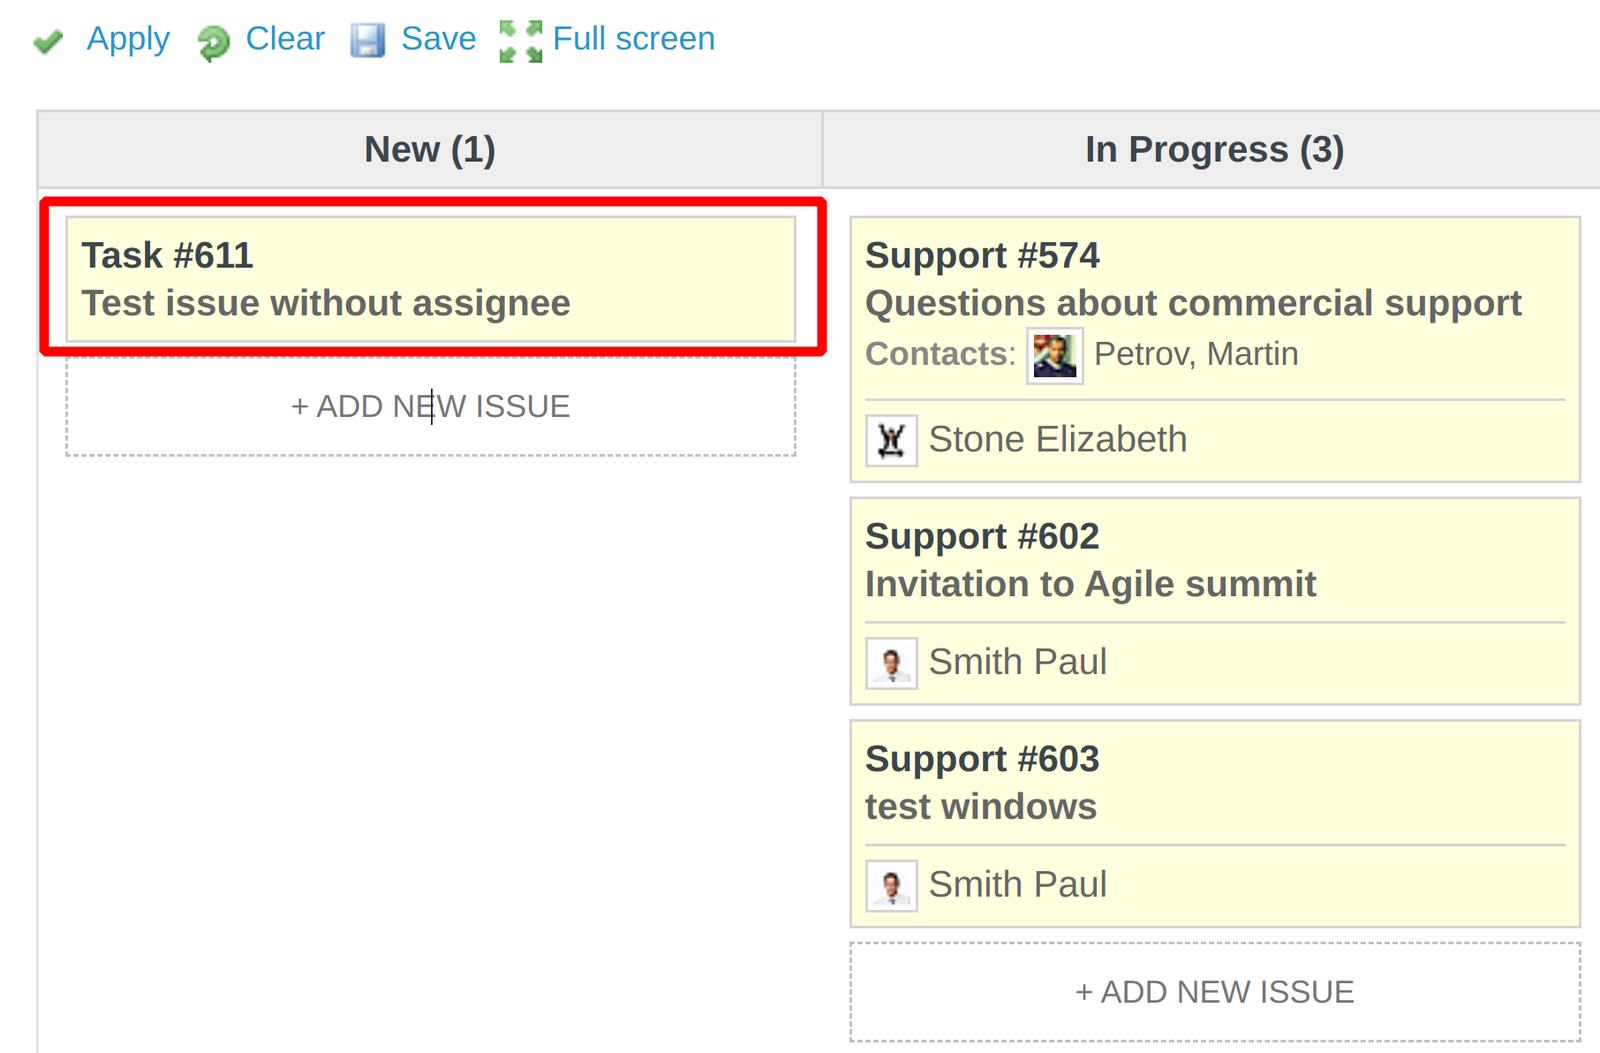Screen dimensions: 1600x1053
Task: Click ADD NEW ISSUE under In Progress
Action: (1214, 991)
